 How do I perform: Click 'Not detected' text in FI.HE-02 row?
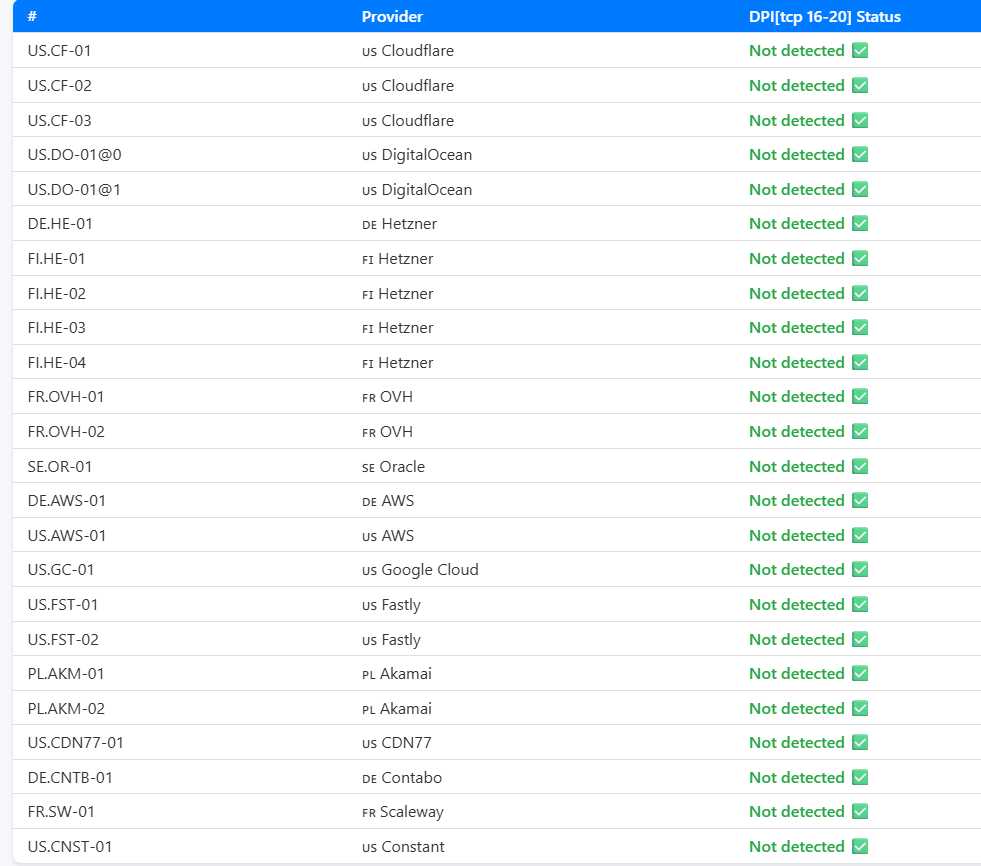(796, 293)
